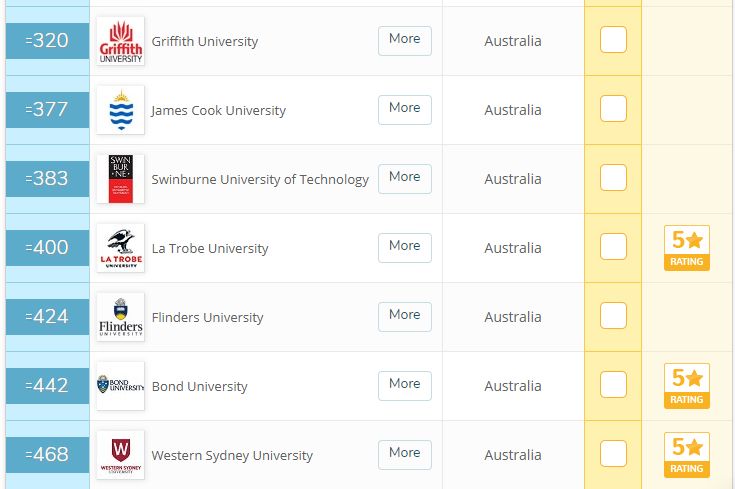Click La Trobe's 5-star rating badge
This screenshot has width=735, height=489.
pyautogui.click(x=687, y=248)
